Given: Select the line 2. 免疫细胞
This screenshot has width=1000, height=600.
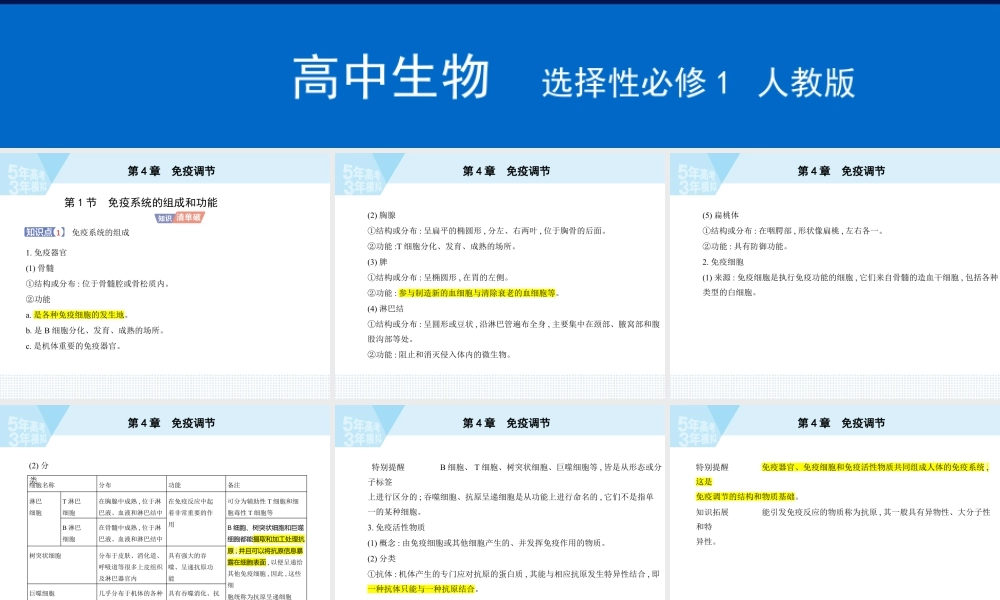Looking at the screenshot, I should pos(723,262).
